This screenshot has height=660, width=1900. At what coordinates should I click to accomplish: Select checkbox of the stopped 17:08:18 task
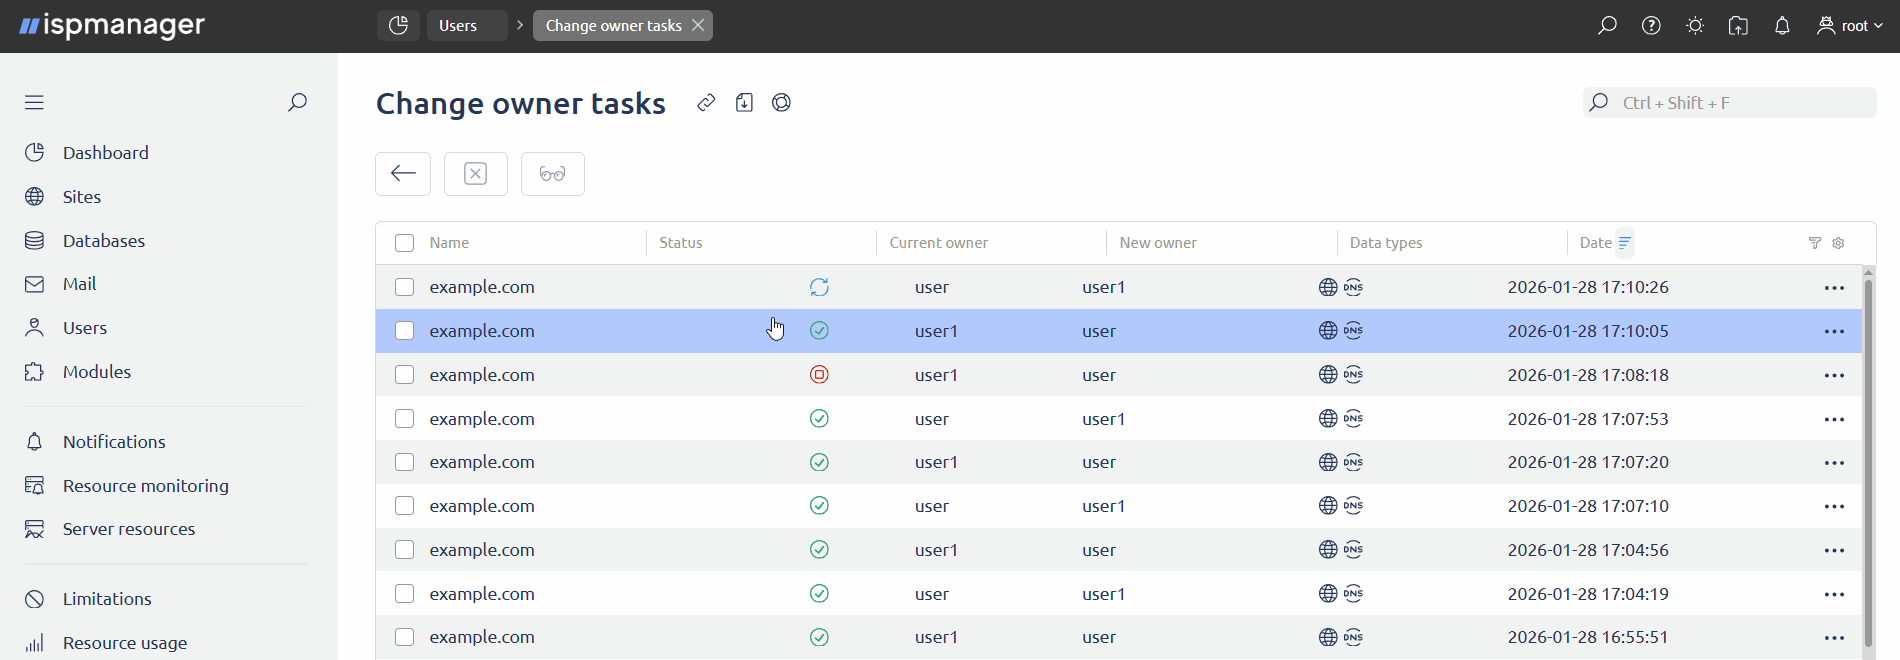[x=404, y=375]
